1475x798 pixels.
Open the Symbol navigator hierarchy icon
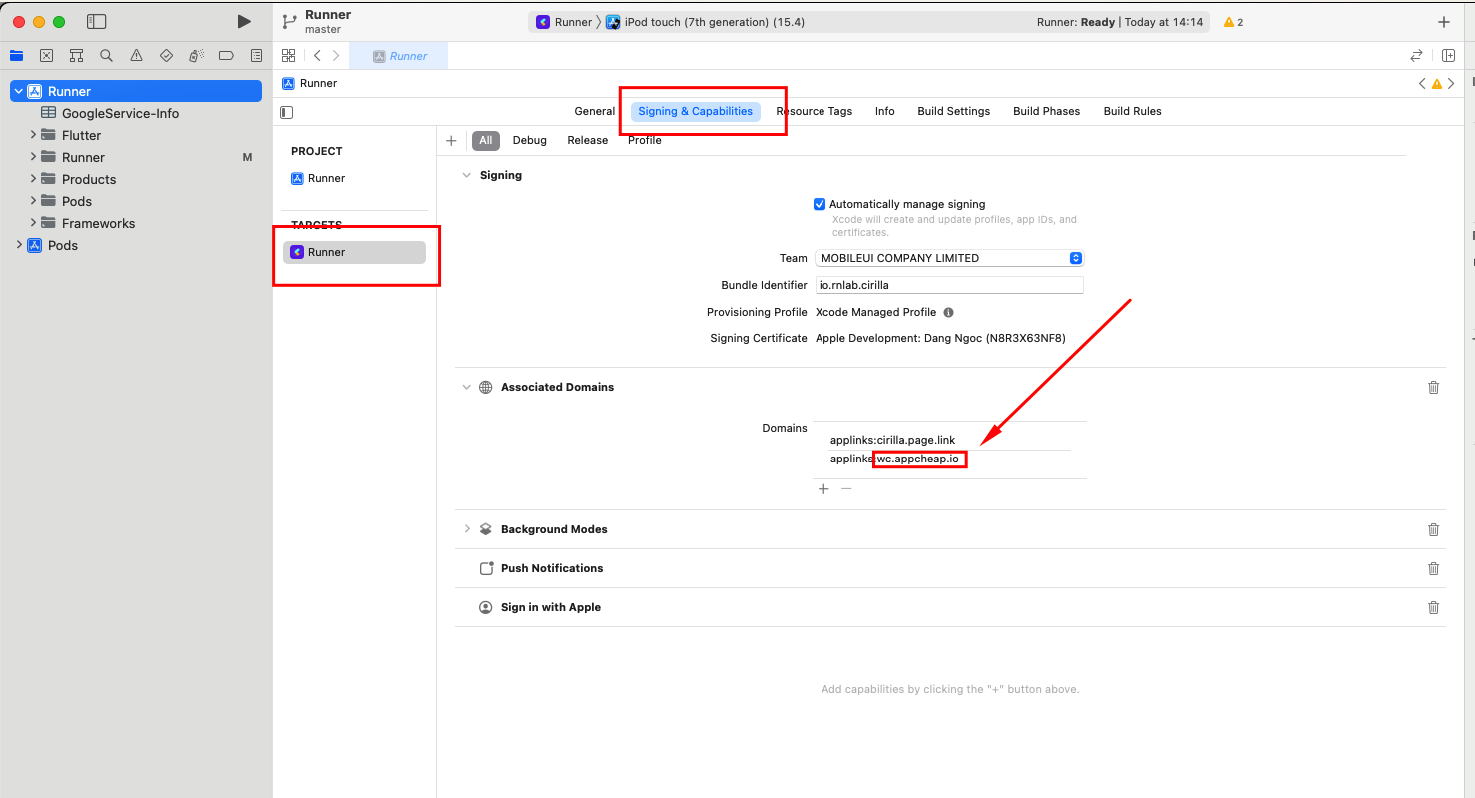point(77,56)
